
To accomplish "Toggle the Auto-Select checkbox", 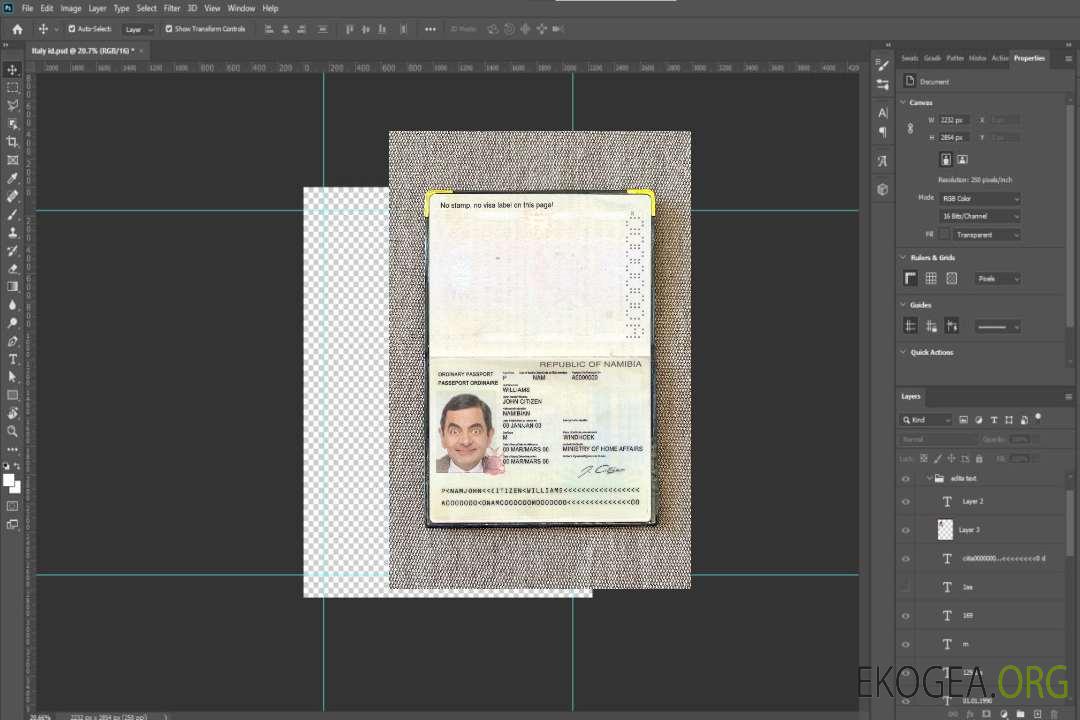I will pyautogui.click(x=72, y=29).
